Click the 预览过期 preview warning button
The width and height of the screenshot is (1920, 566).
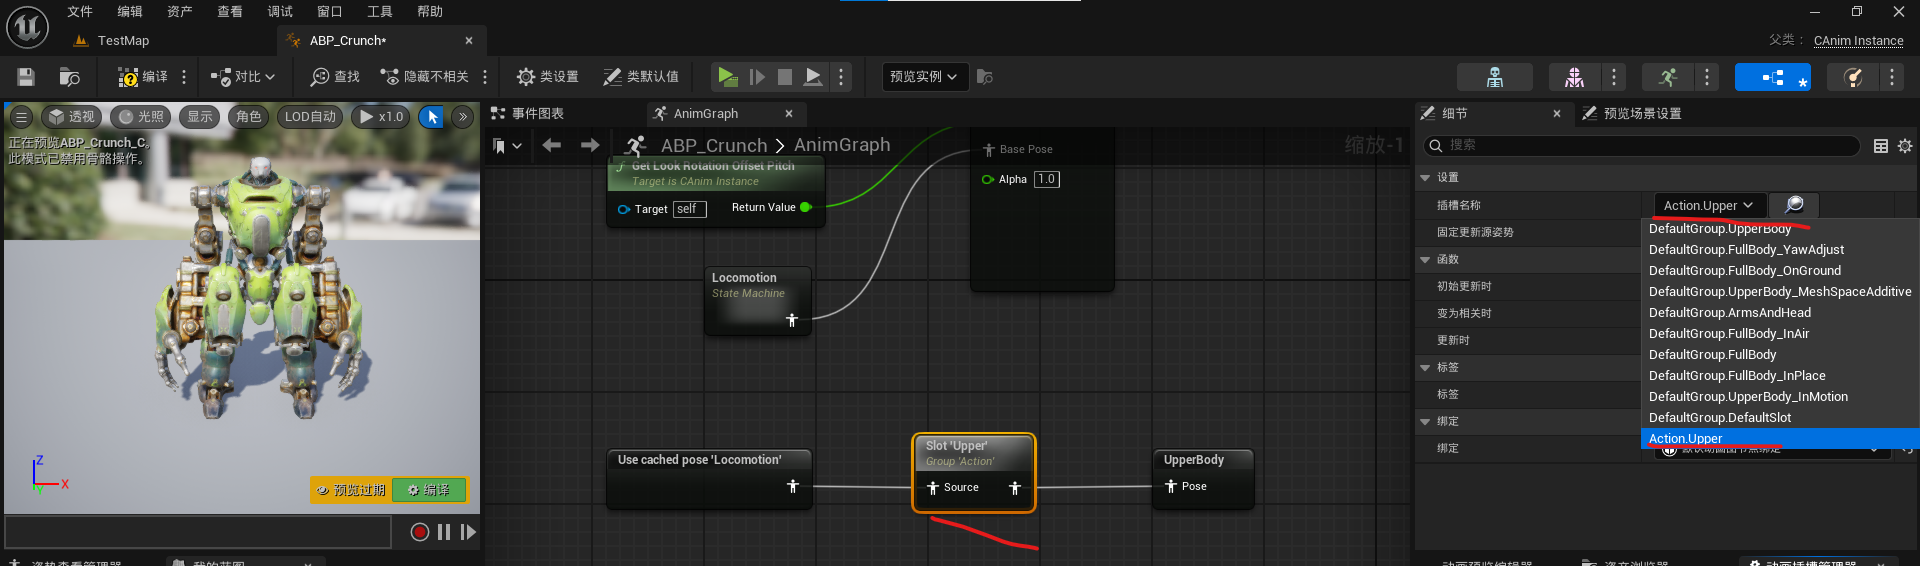coord(350,490)
